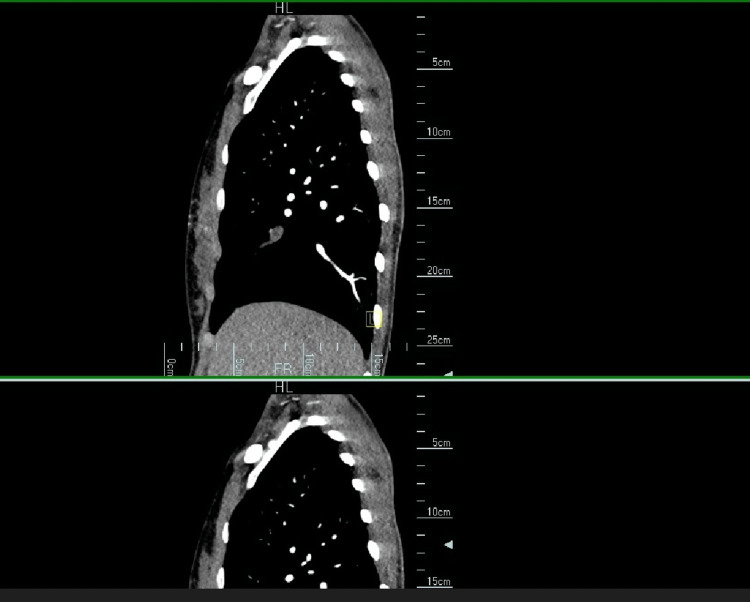Click the yellow highlighted rib in upper view
The width and height of the screenshot is (750, 602).
coord(378,317)
